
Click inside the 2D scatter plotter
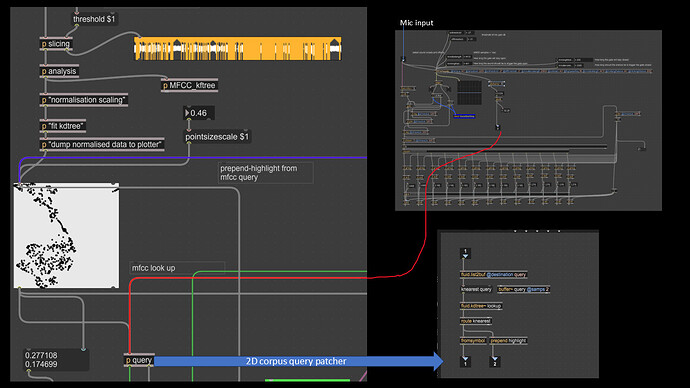pyautogui.click(x=66, y=235)
